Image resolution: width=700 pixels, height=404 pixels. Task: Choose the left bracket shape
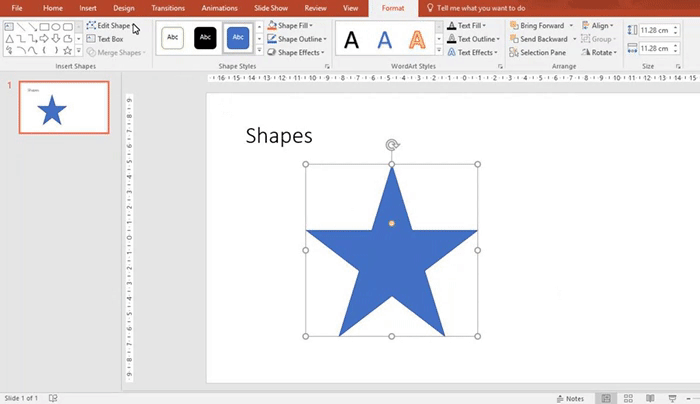point(44,50)
